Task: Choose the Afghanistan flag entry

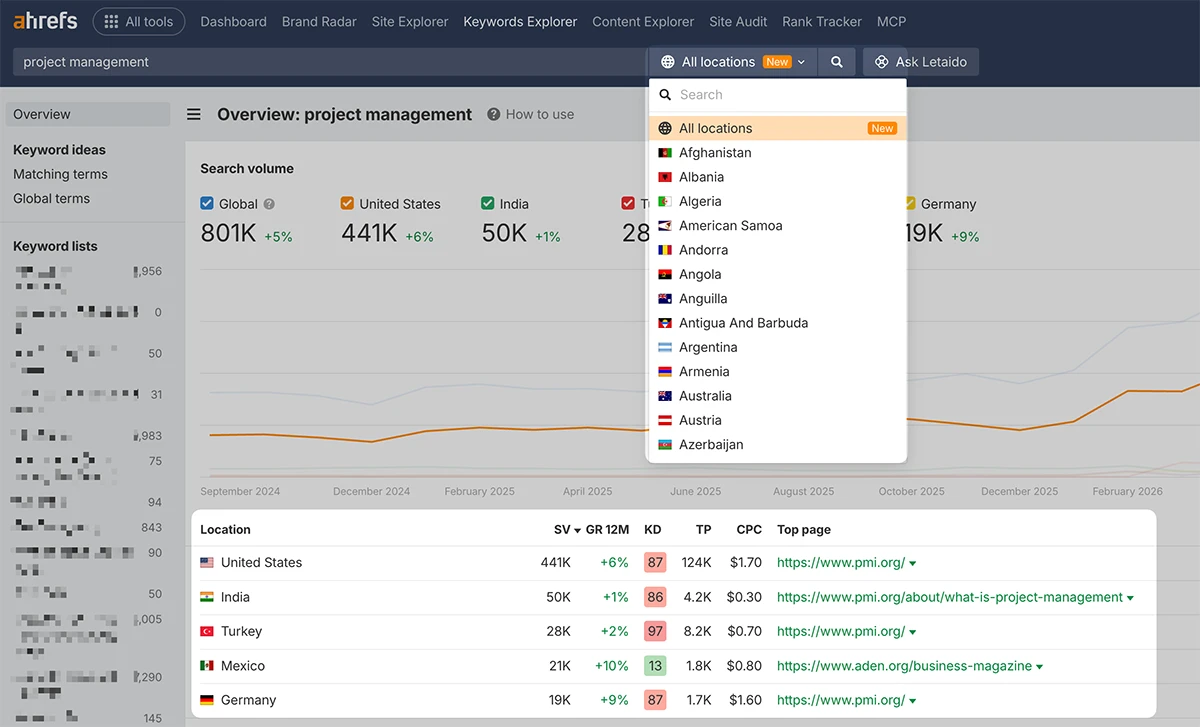Action: 777,153
